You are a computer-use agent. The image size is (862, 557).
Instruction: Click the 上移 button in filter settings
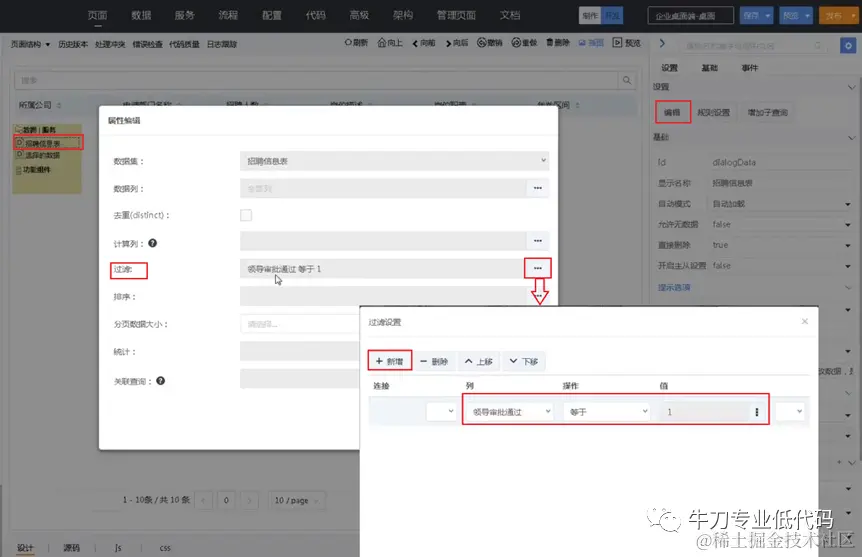478,361
